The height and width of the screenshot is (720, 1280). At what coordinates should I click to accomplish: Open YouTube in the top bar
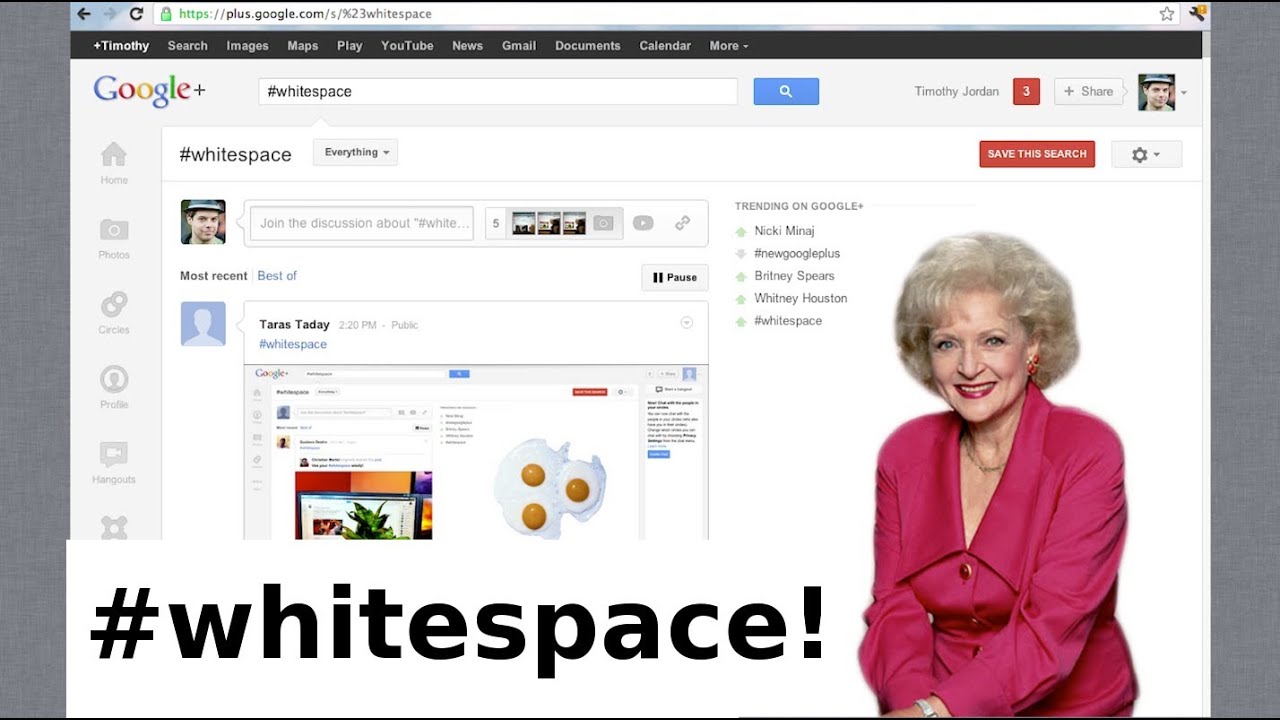click(407, 46)
